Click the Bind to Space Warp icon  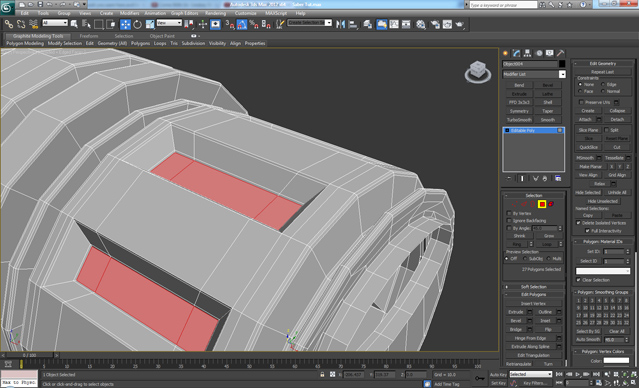pyautogui.click(x=34, y=24)
